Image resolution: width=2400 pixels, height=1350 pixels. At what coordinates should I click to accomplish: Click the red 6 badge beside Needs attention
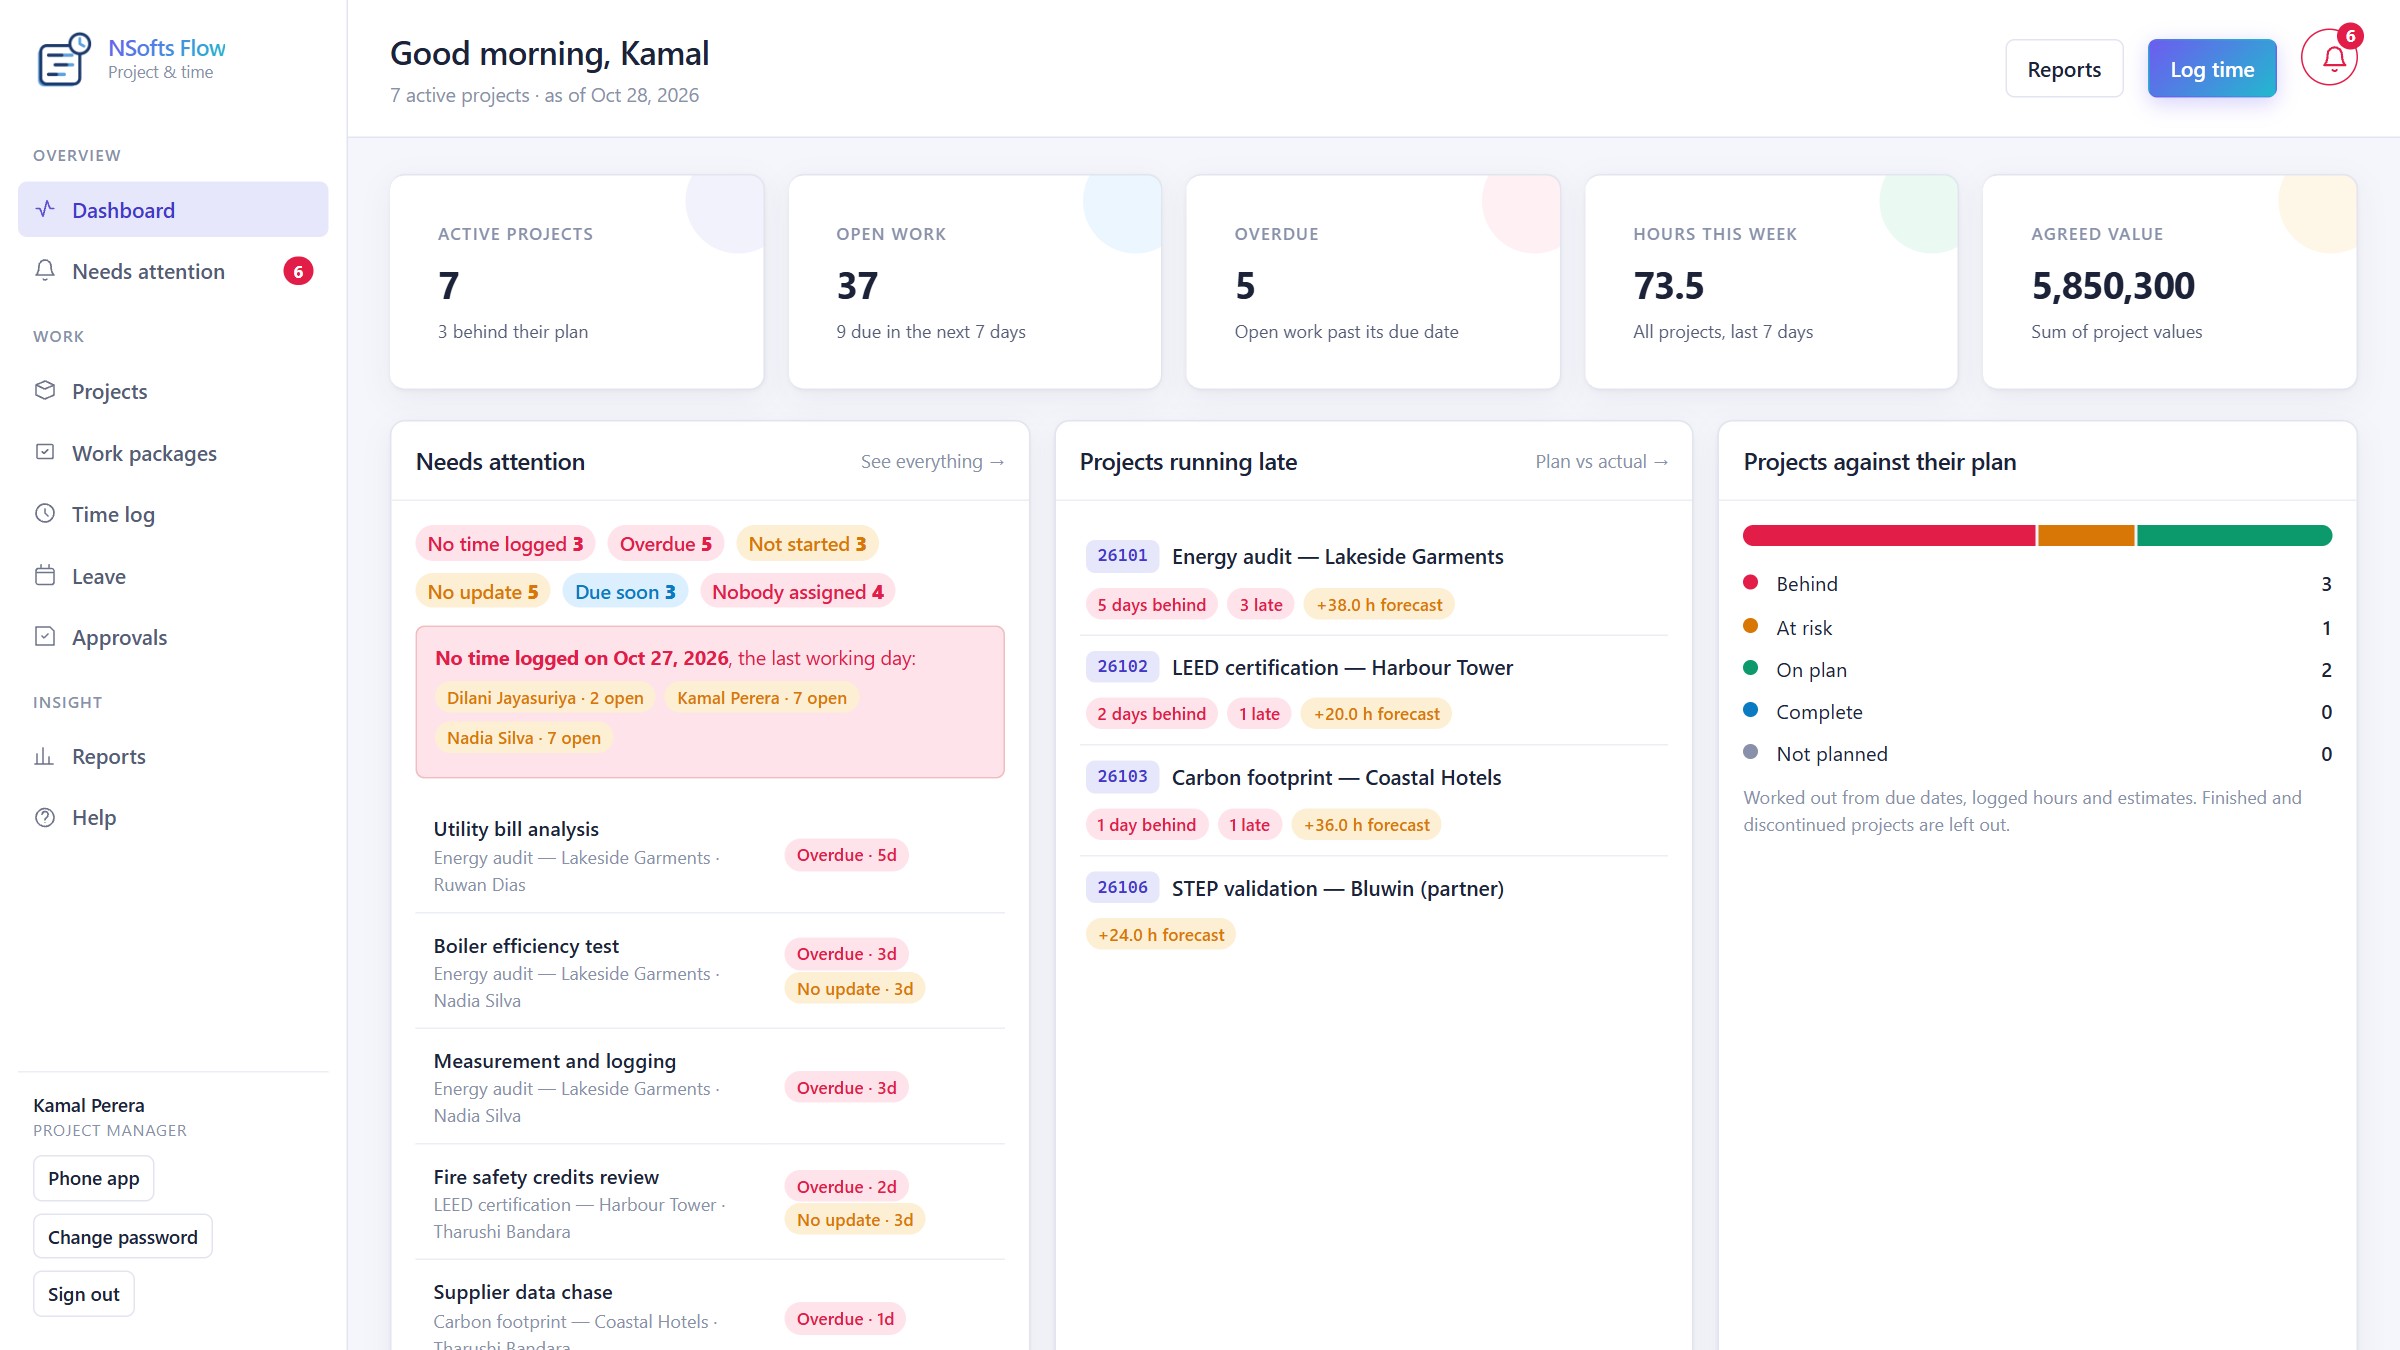[298, 271]
